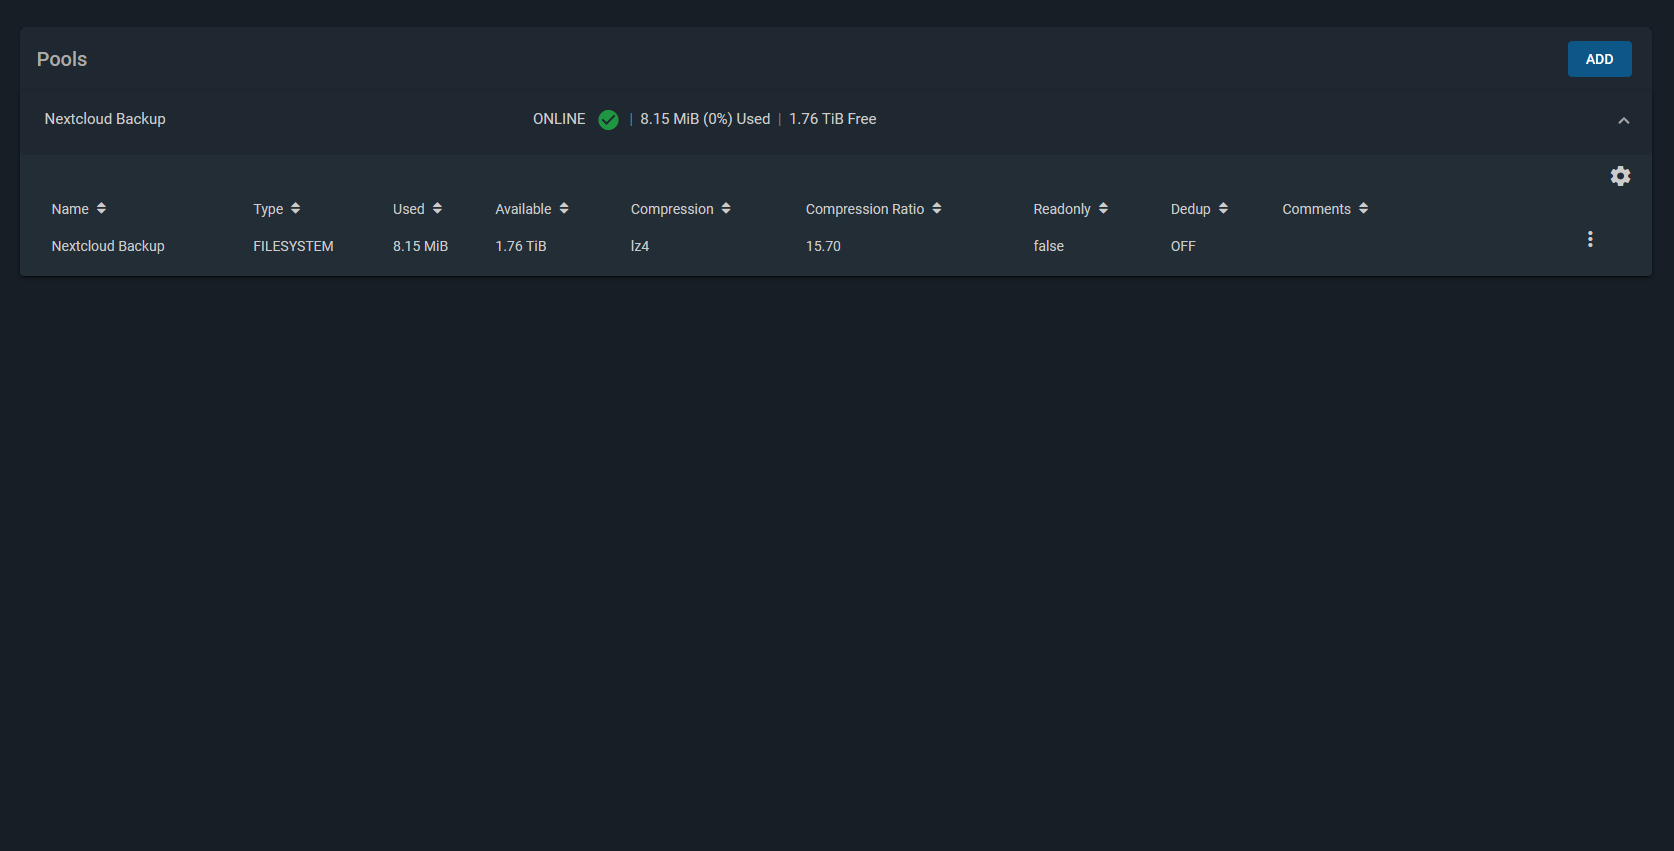
Task: Collapse the Nextcloud Backup pool panel
Action: pos(1623,121)
